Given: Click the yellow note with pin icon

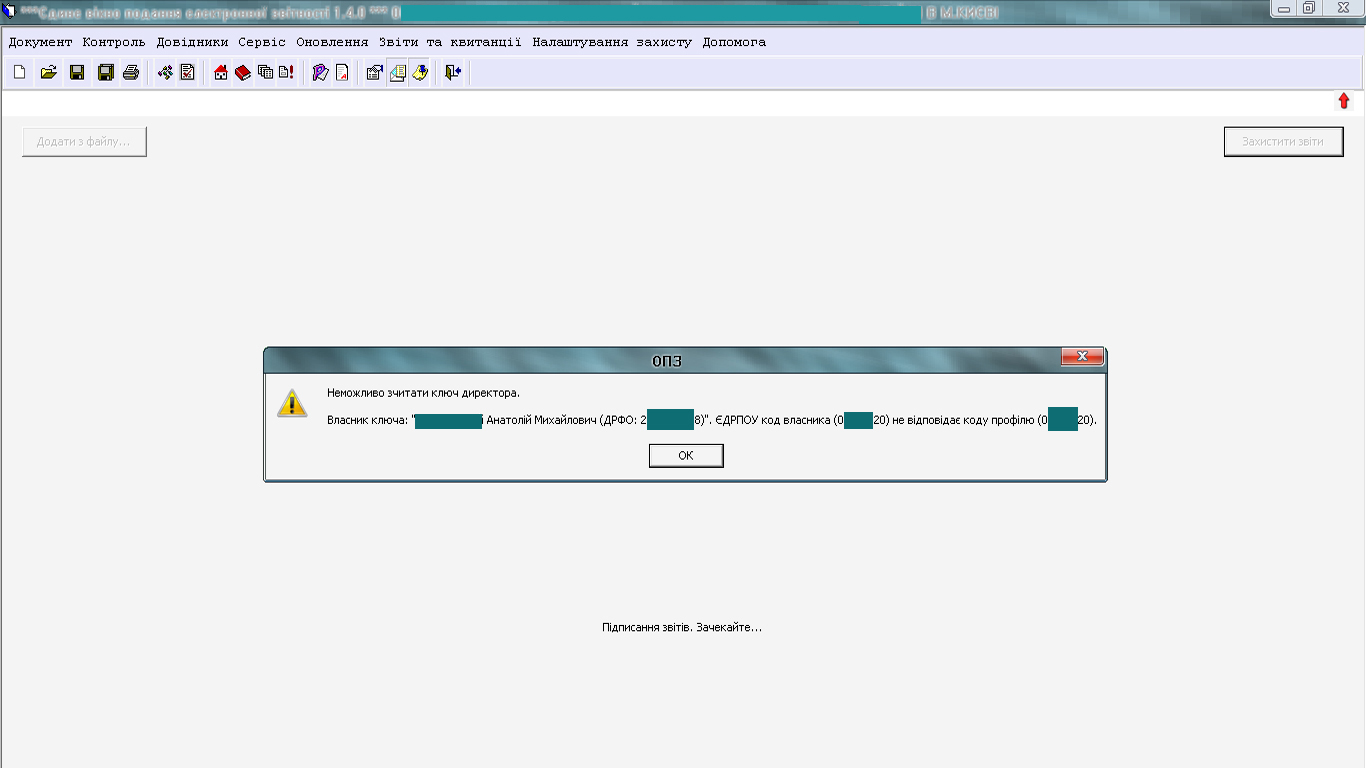Looking at the screenshot, I should coord(420,72).
